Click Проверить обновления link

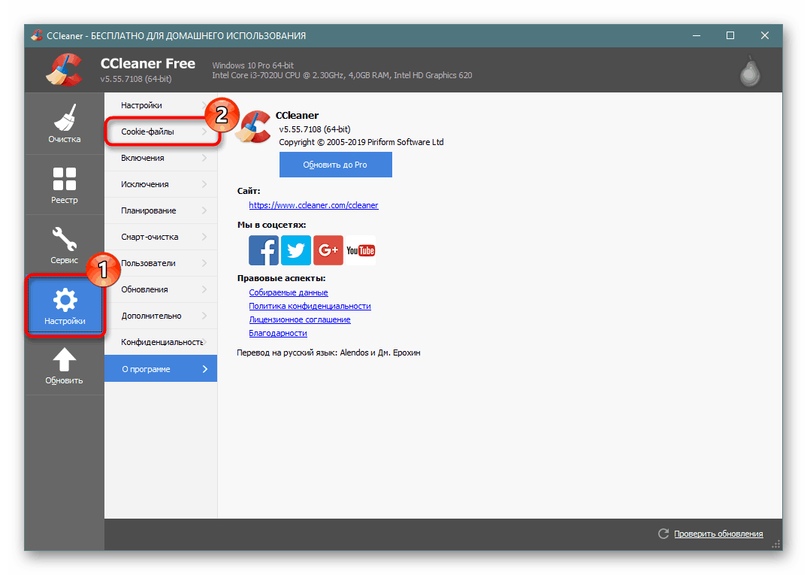tap(718, 534)
